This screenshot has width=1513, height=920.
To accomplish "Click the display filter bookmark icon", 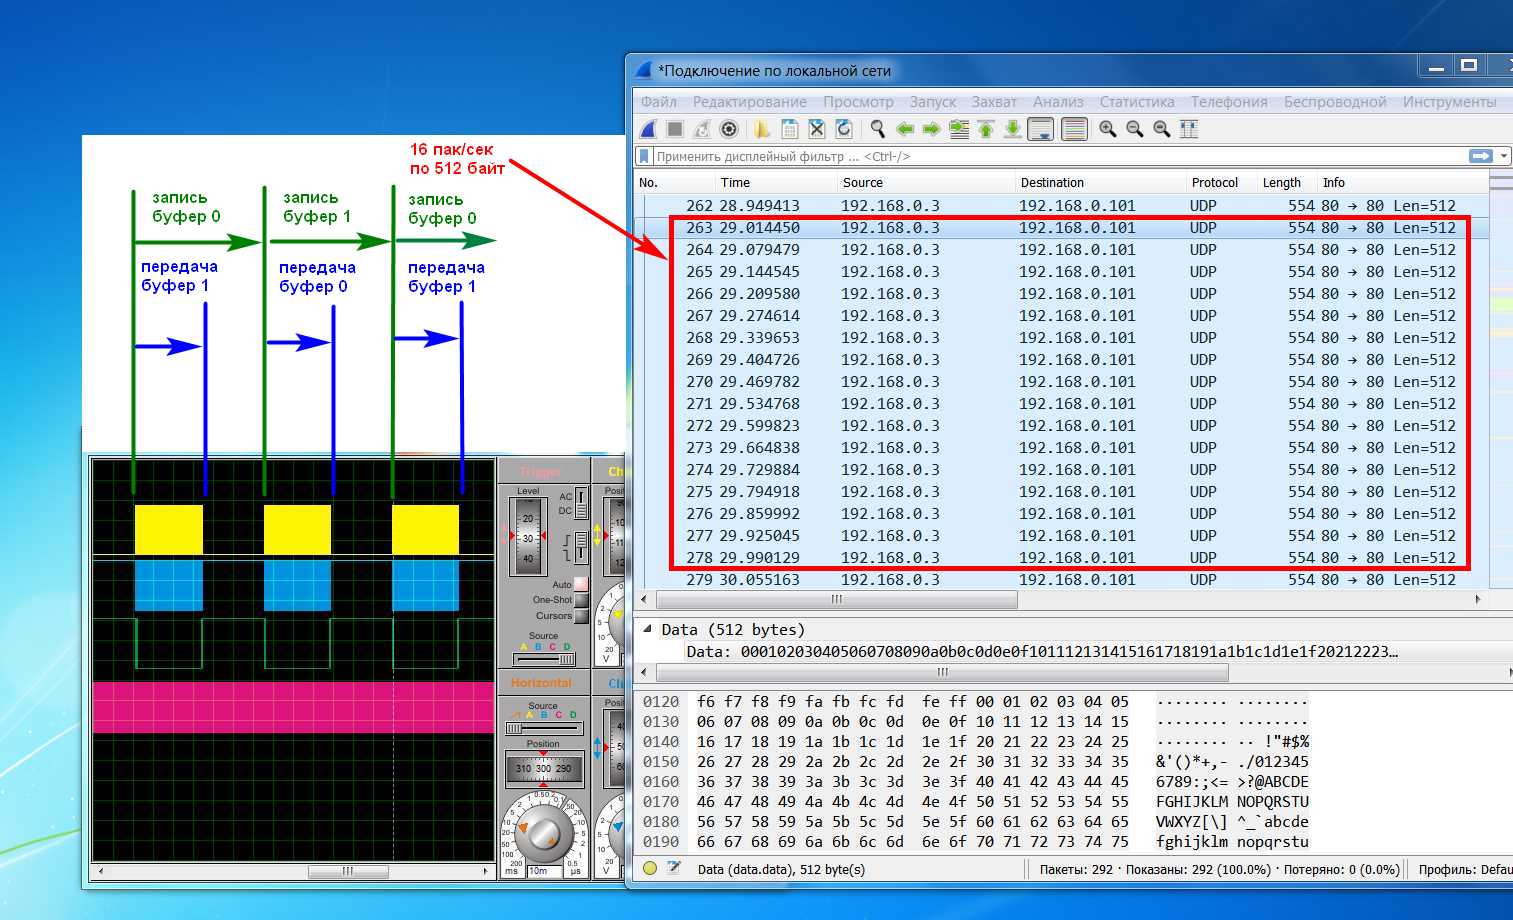I will click(645, 156).
